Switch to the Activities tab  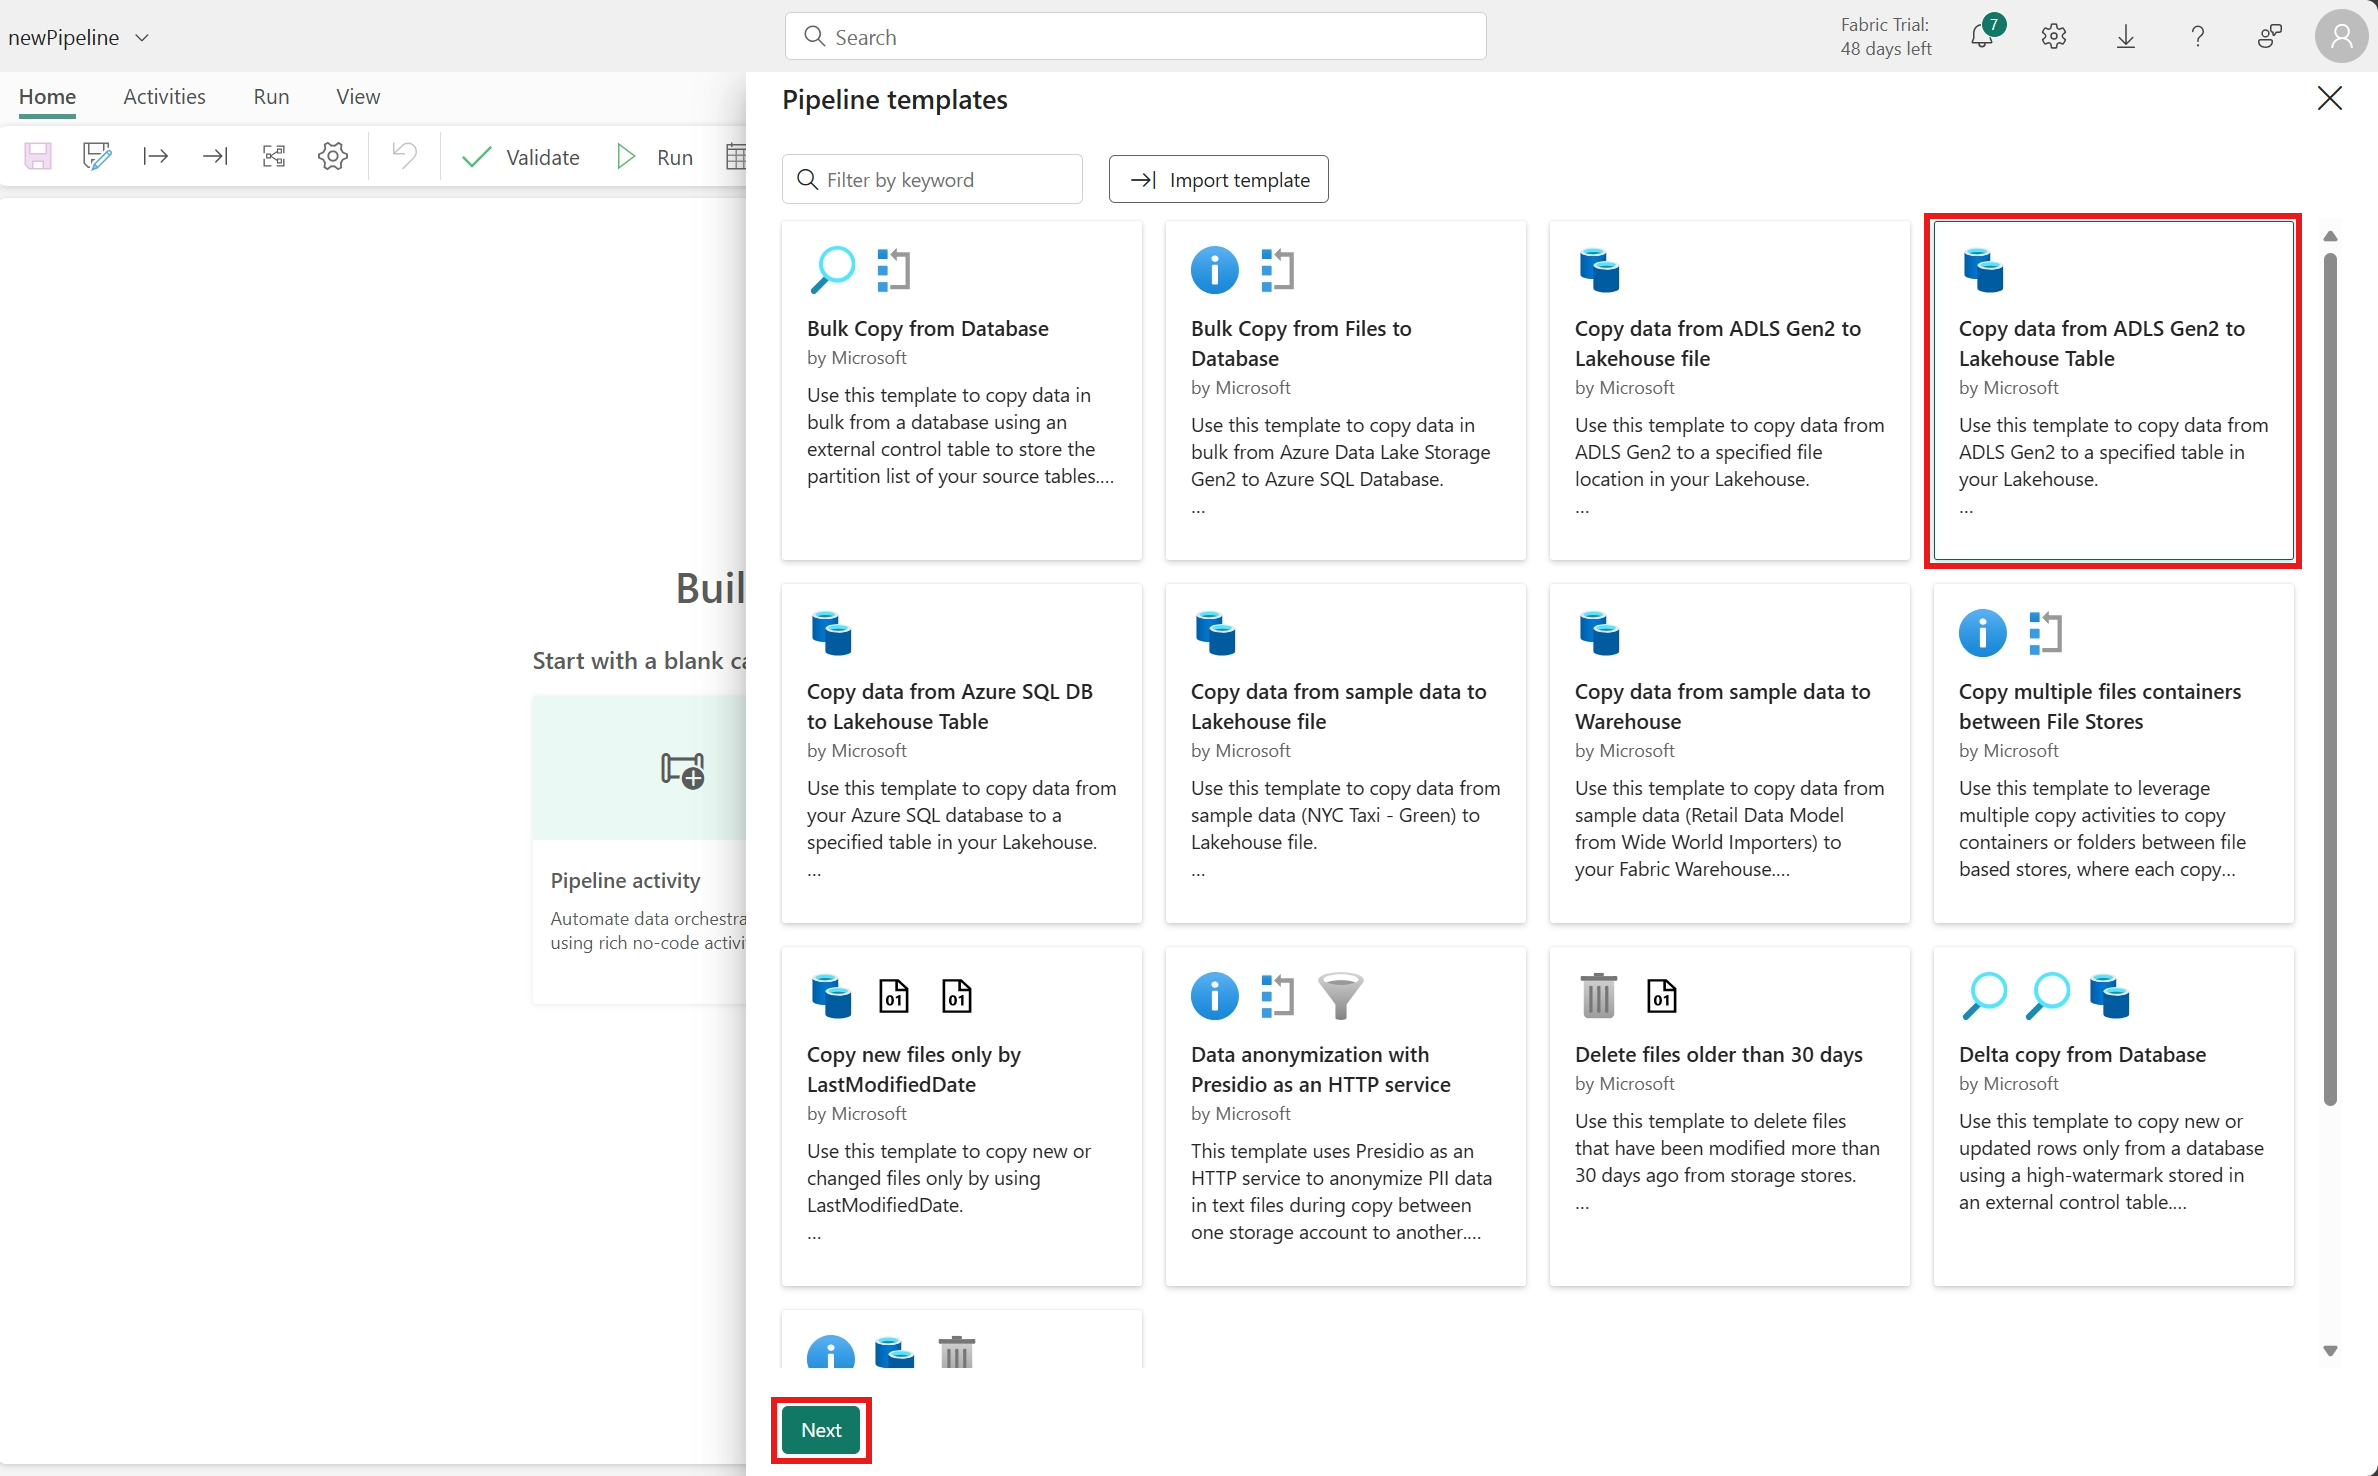pyautogui.click(x=164, y=97)
